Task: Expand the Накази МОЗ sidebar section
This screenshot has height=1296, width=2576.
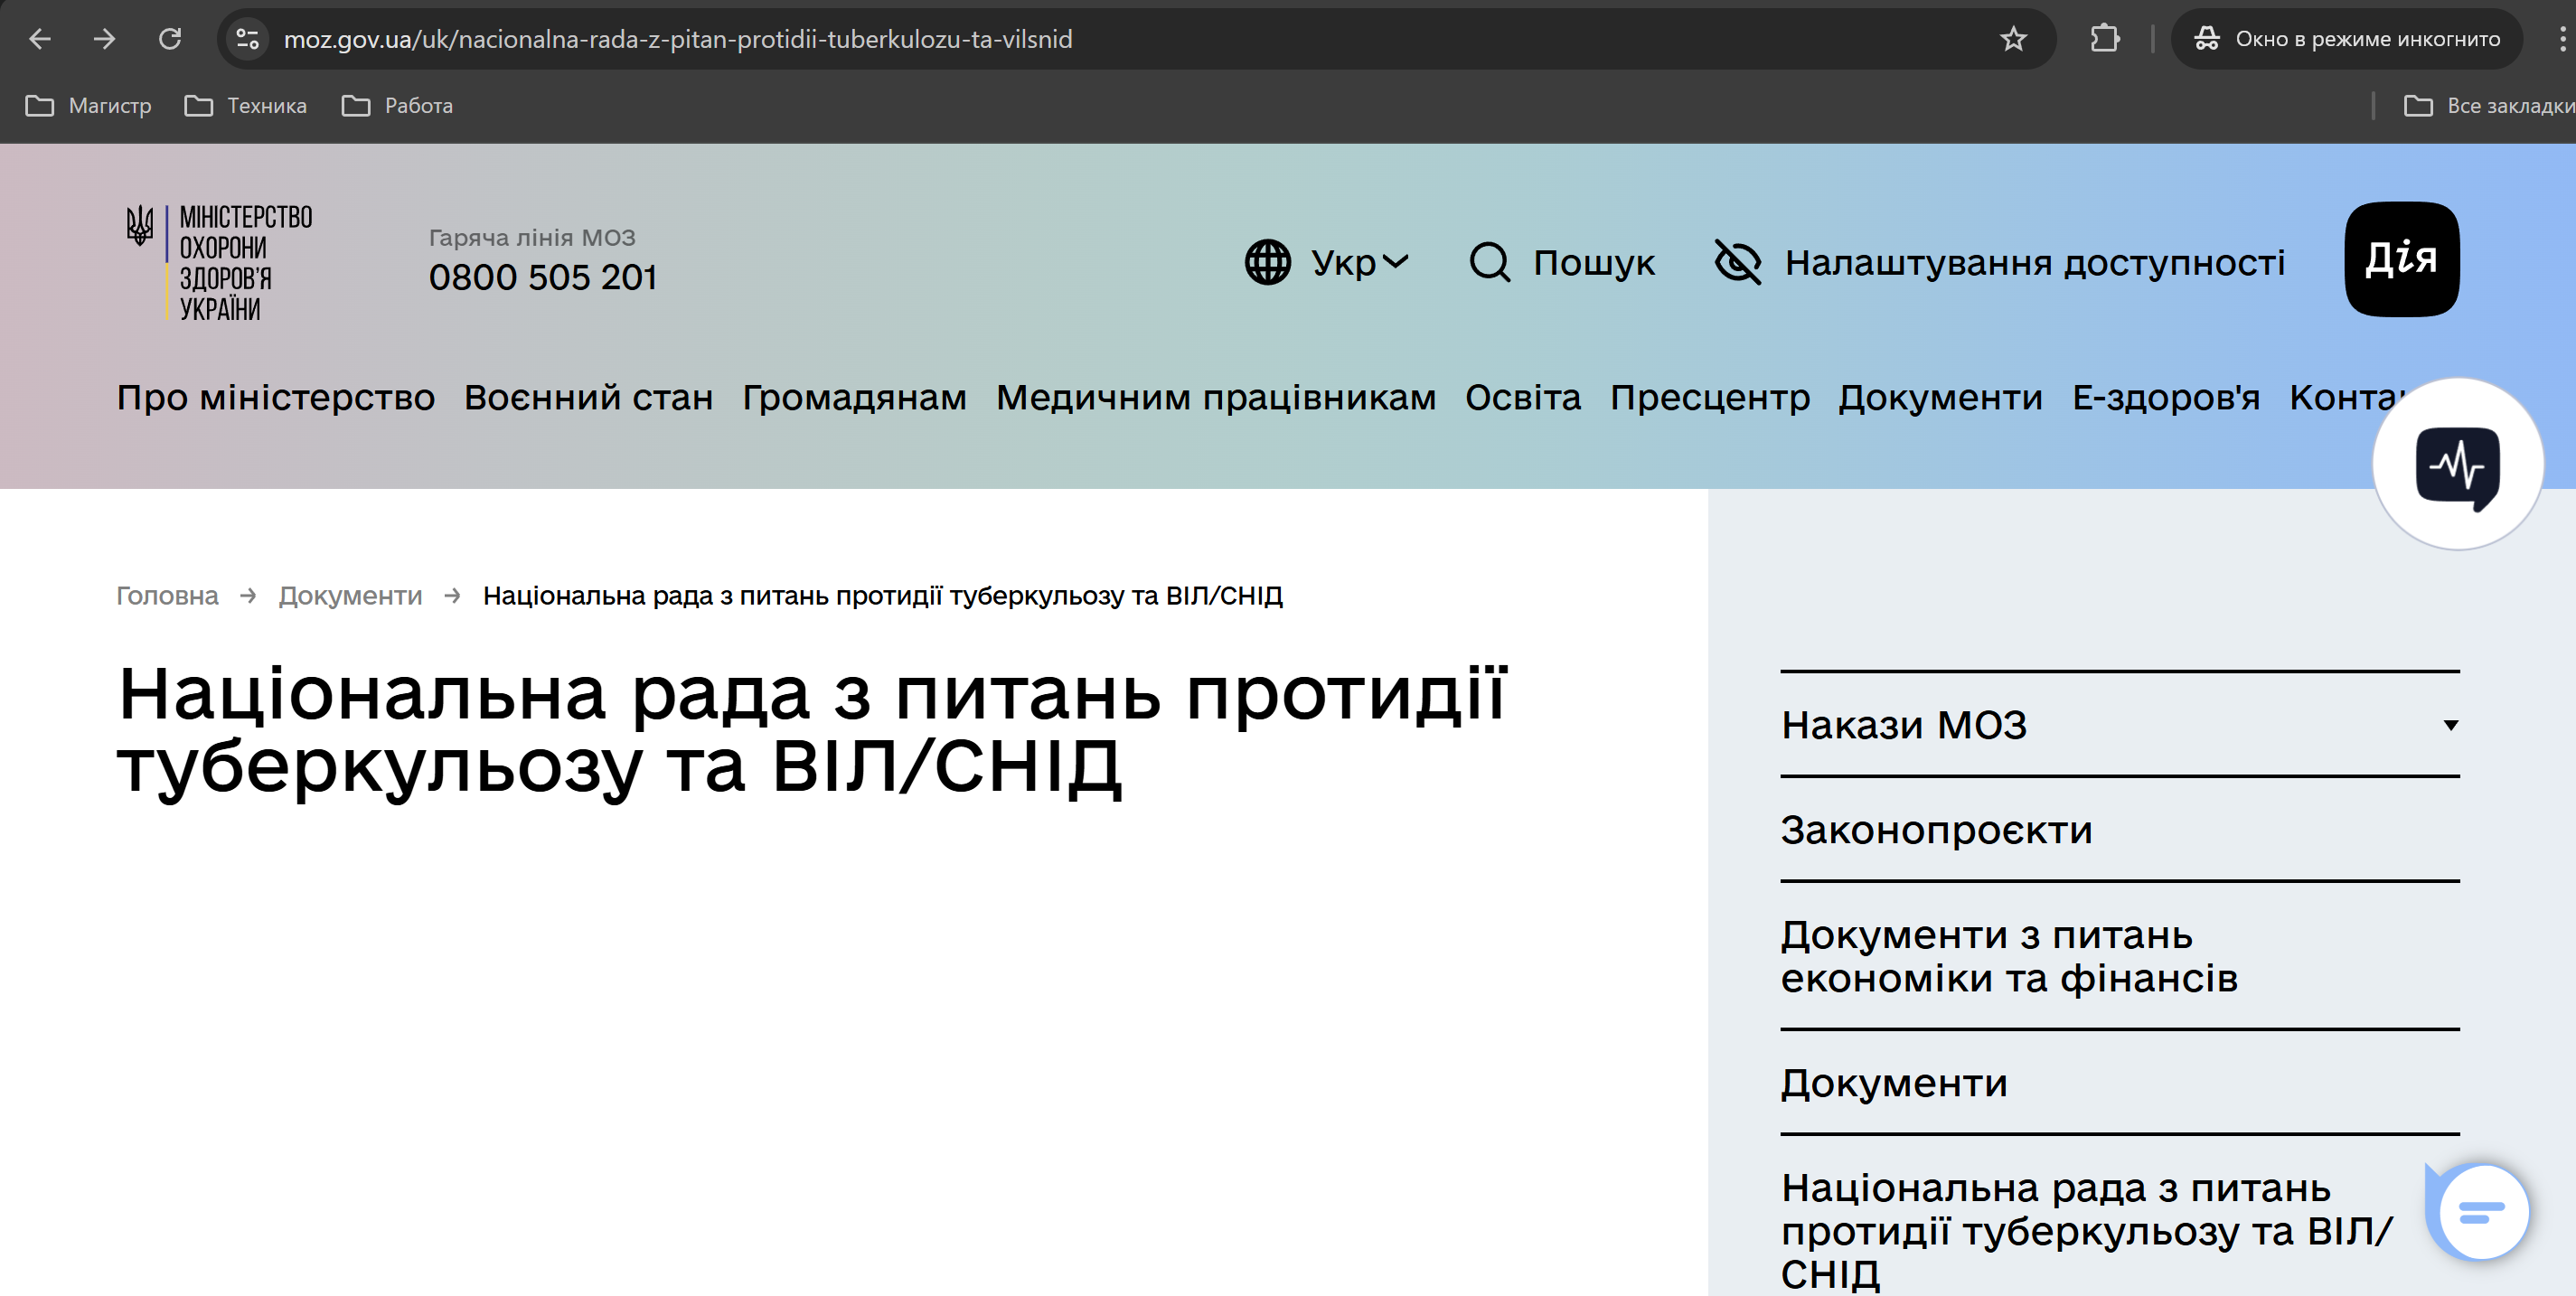Action: (2450, 725)
